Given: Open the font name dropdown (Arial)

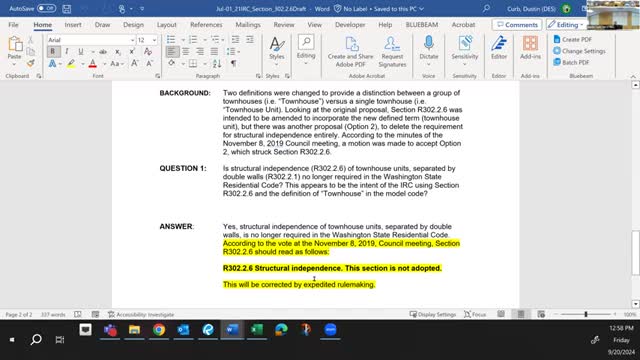Looking at the screenshot, I should 132,40.
